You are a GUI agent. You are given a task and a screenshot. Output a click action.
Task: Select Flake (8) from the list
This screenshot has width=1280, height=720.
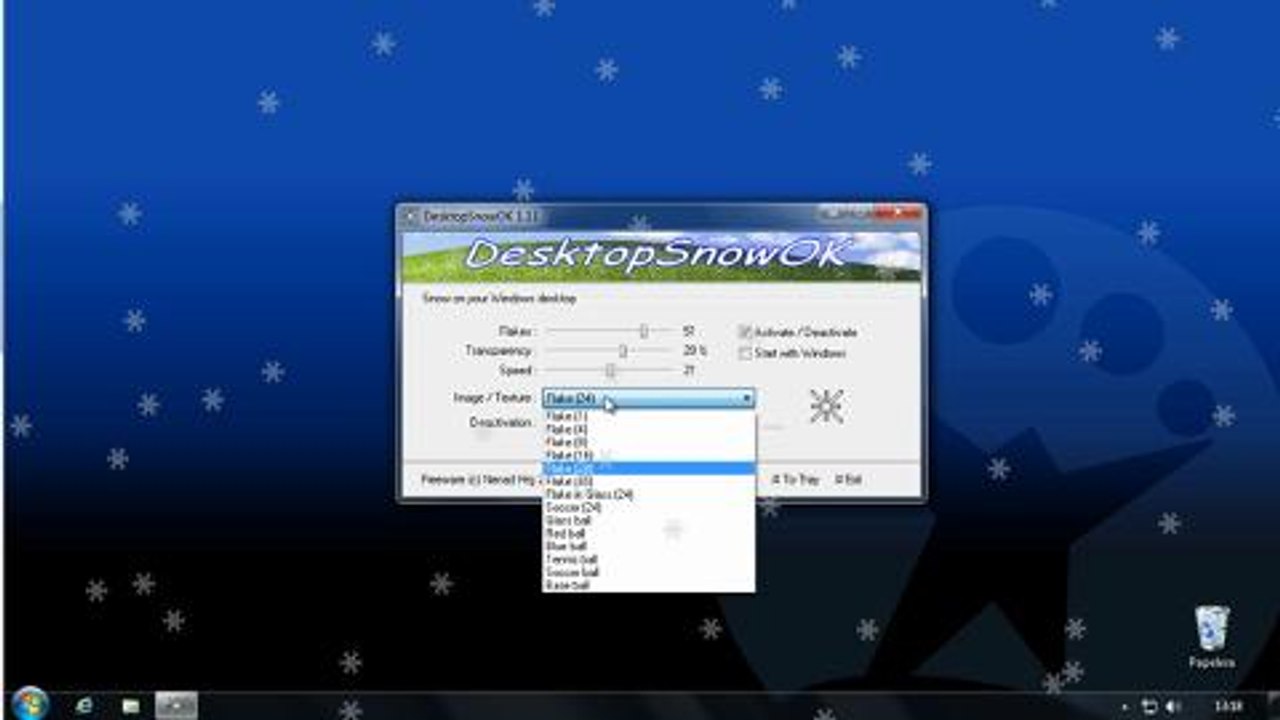click(x=648, y=442)
